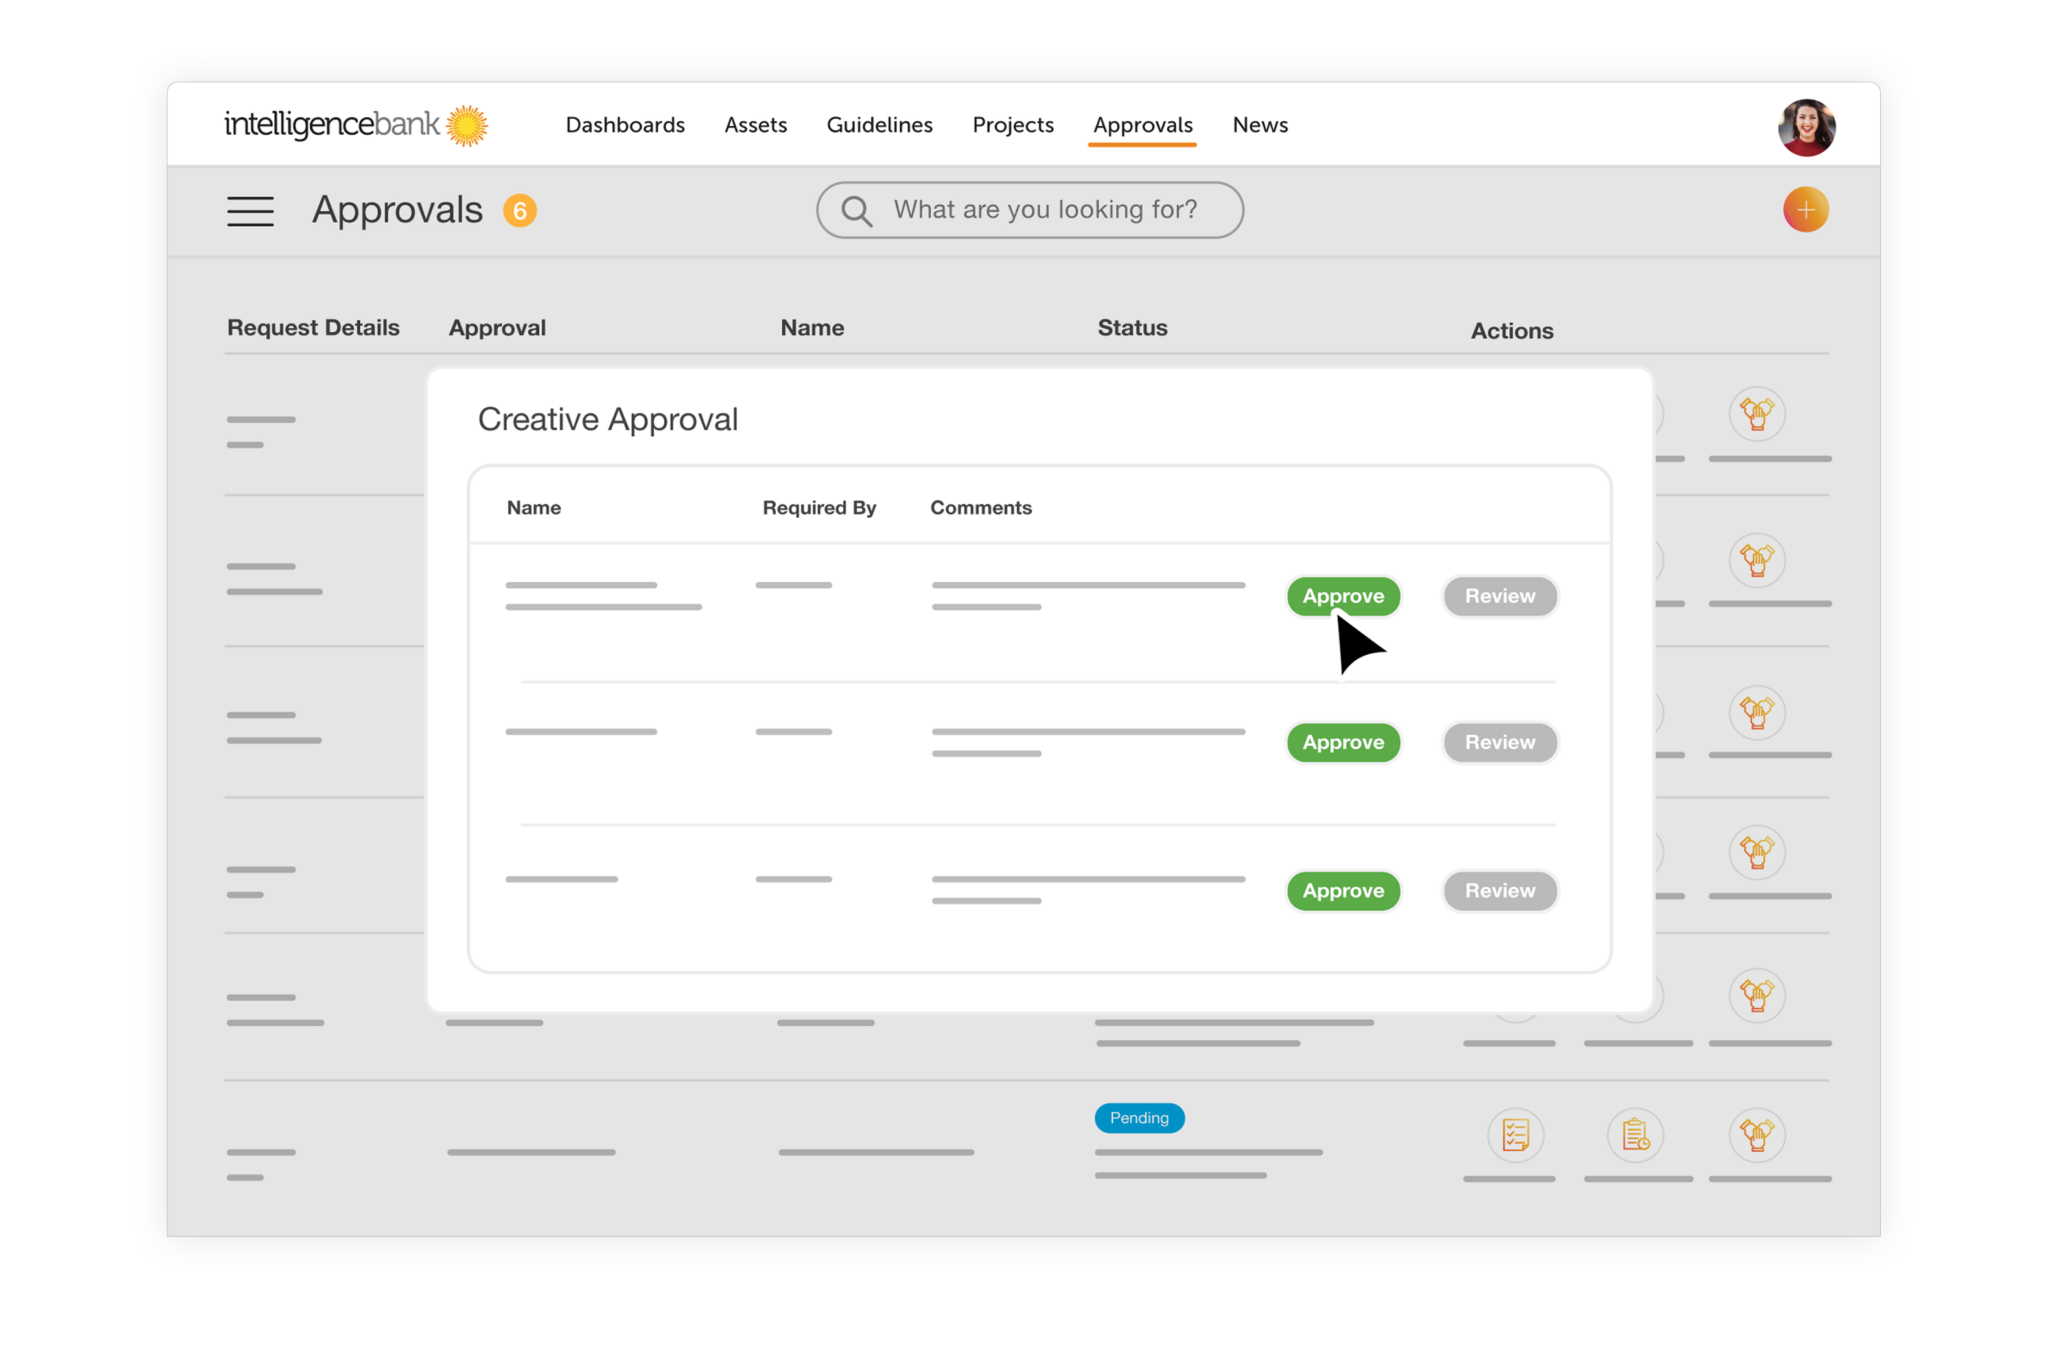Viewport: 2048px width, 1348px height.
Task: Open the clipboard clock icon in Pending row
Action: [1636, 1135]
